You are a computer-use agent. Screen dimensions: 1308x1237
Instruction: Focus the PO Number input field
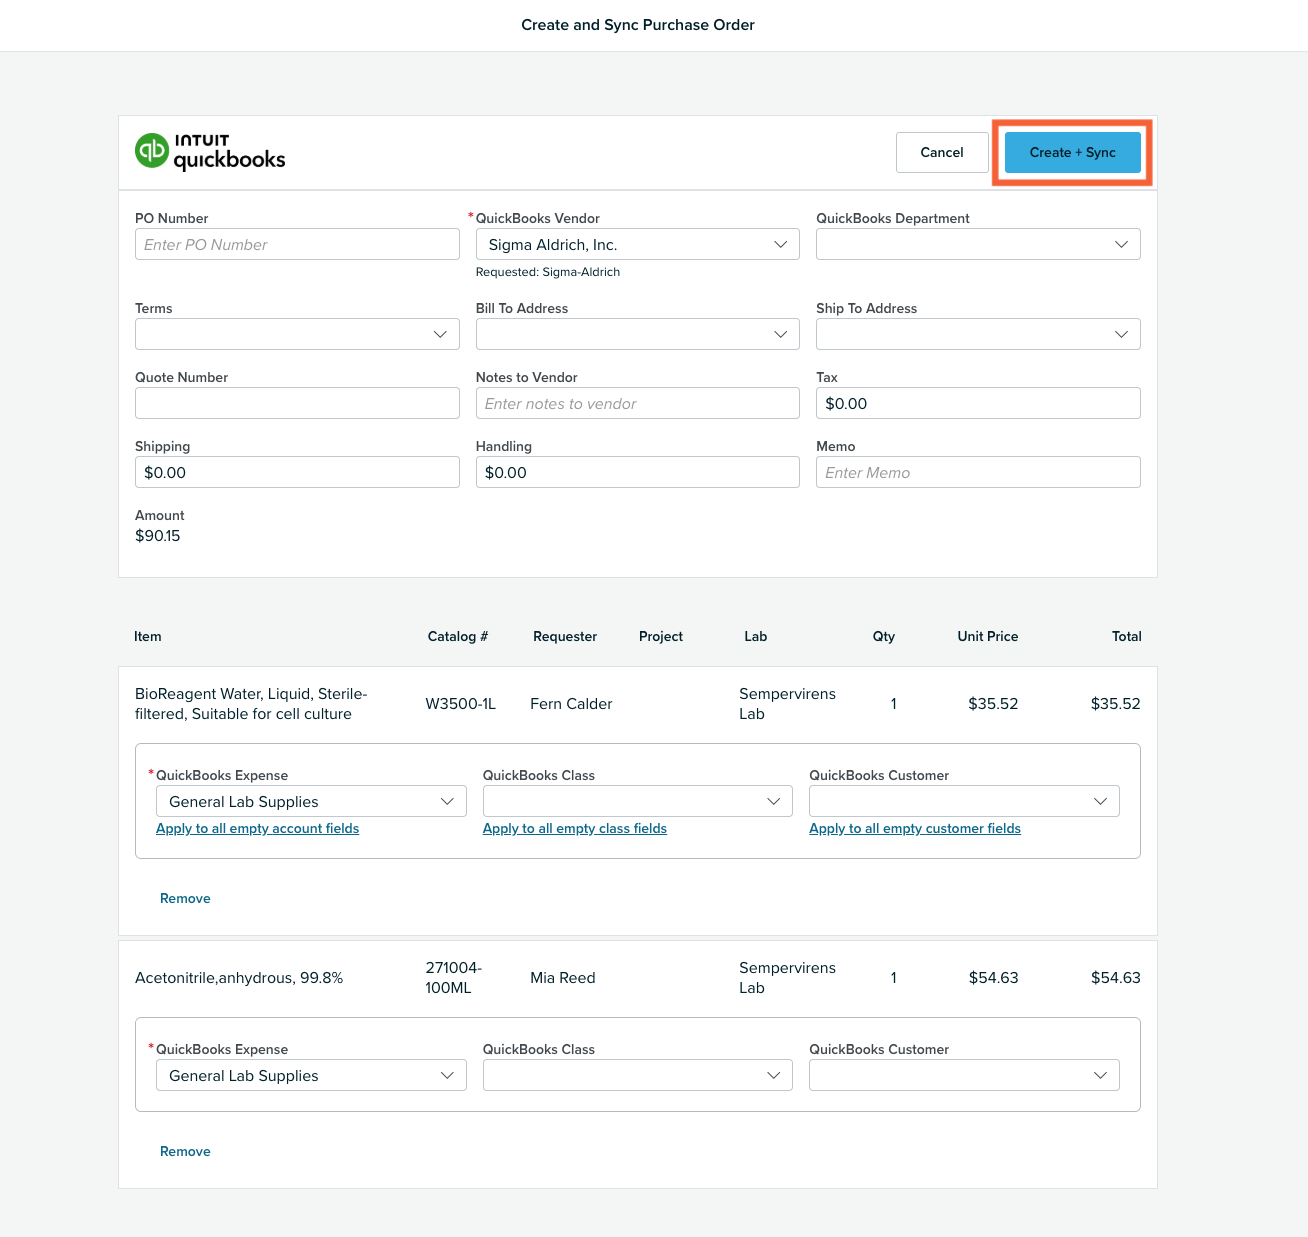(x=297, y=244)
